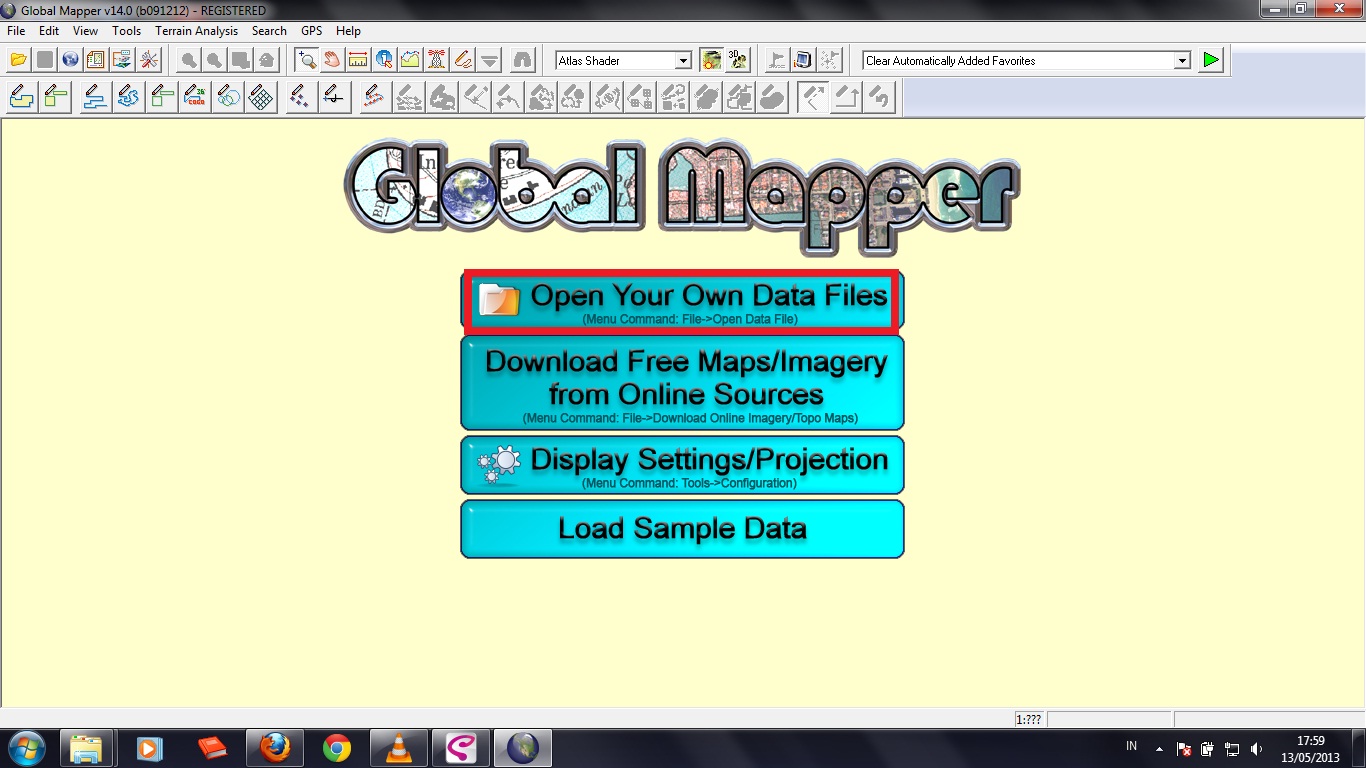Open the 3D View icon
1366x768 pixels.
(x=737, y=60)
